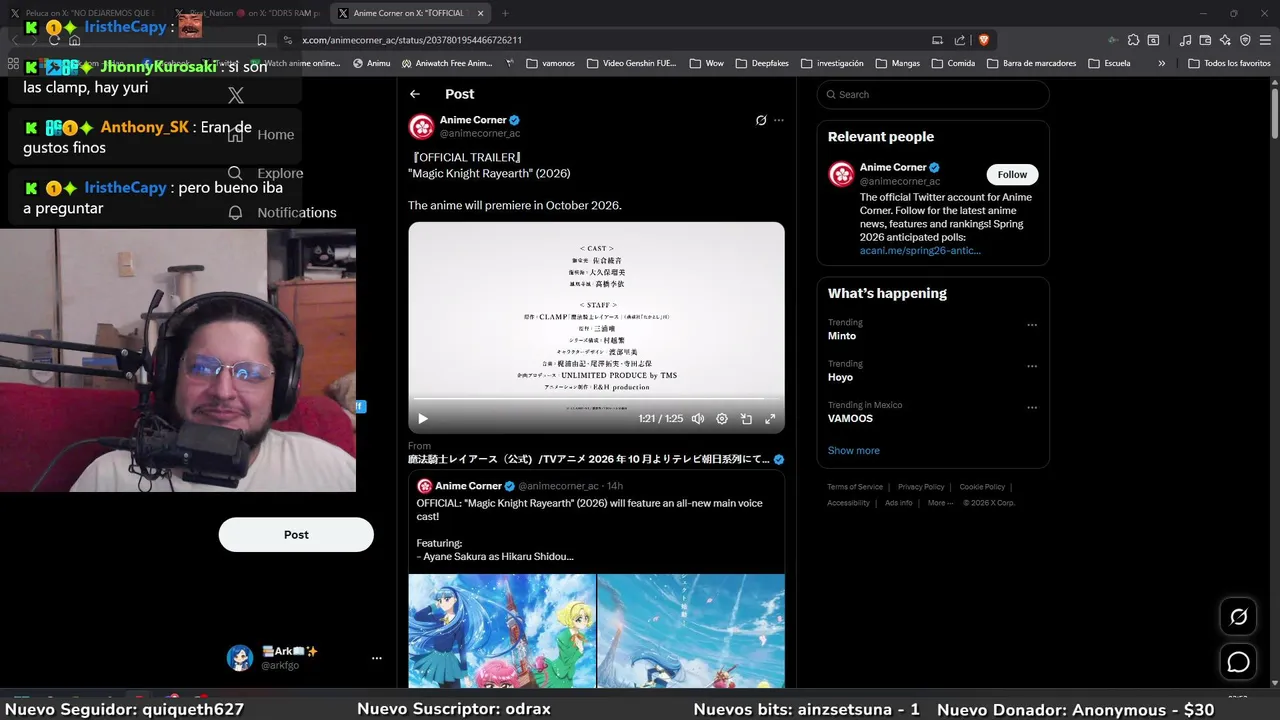Viewport: 1280px width, 720px height.
Task: Click Show more under What's happening
Action: tap(854, 450)
